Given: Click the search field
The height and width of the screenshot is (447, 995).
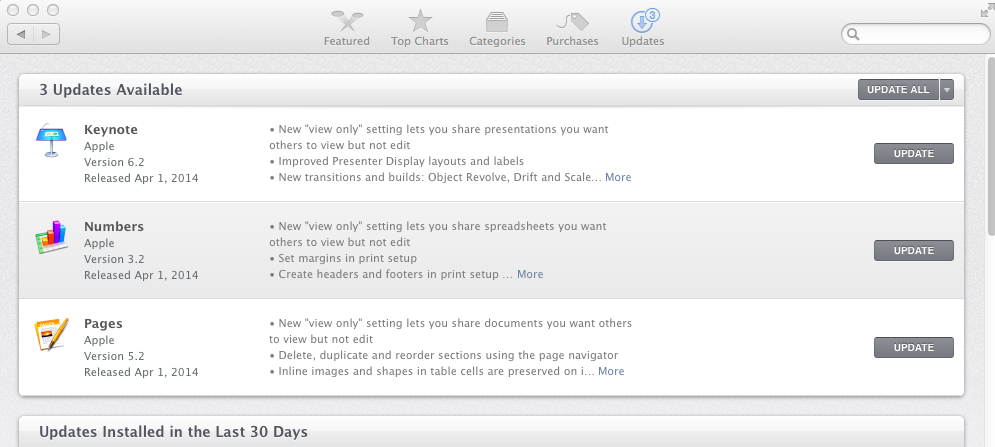Looking at the screenshot, I should (920, 34).
